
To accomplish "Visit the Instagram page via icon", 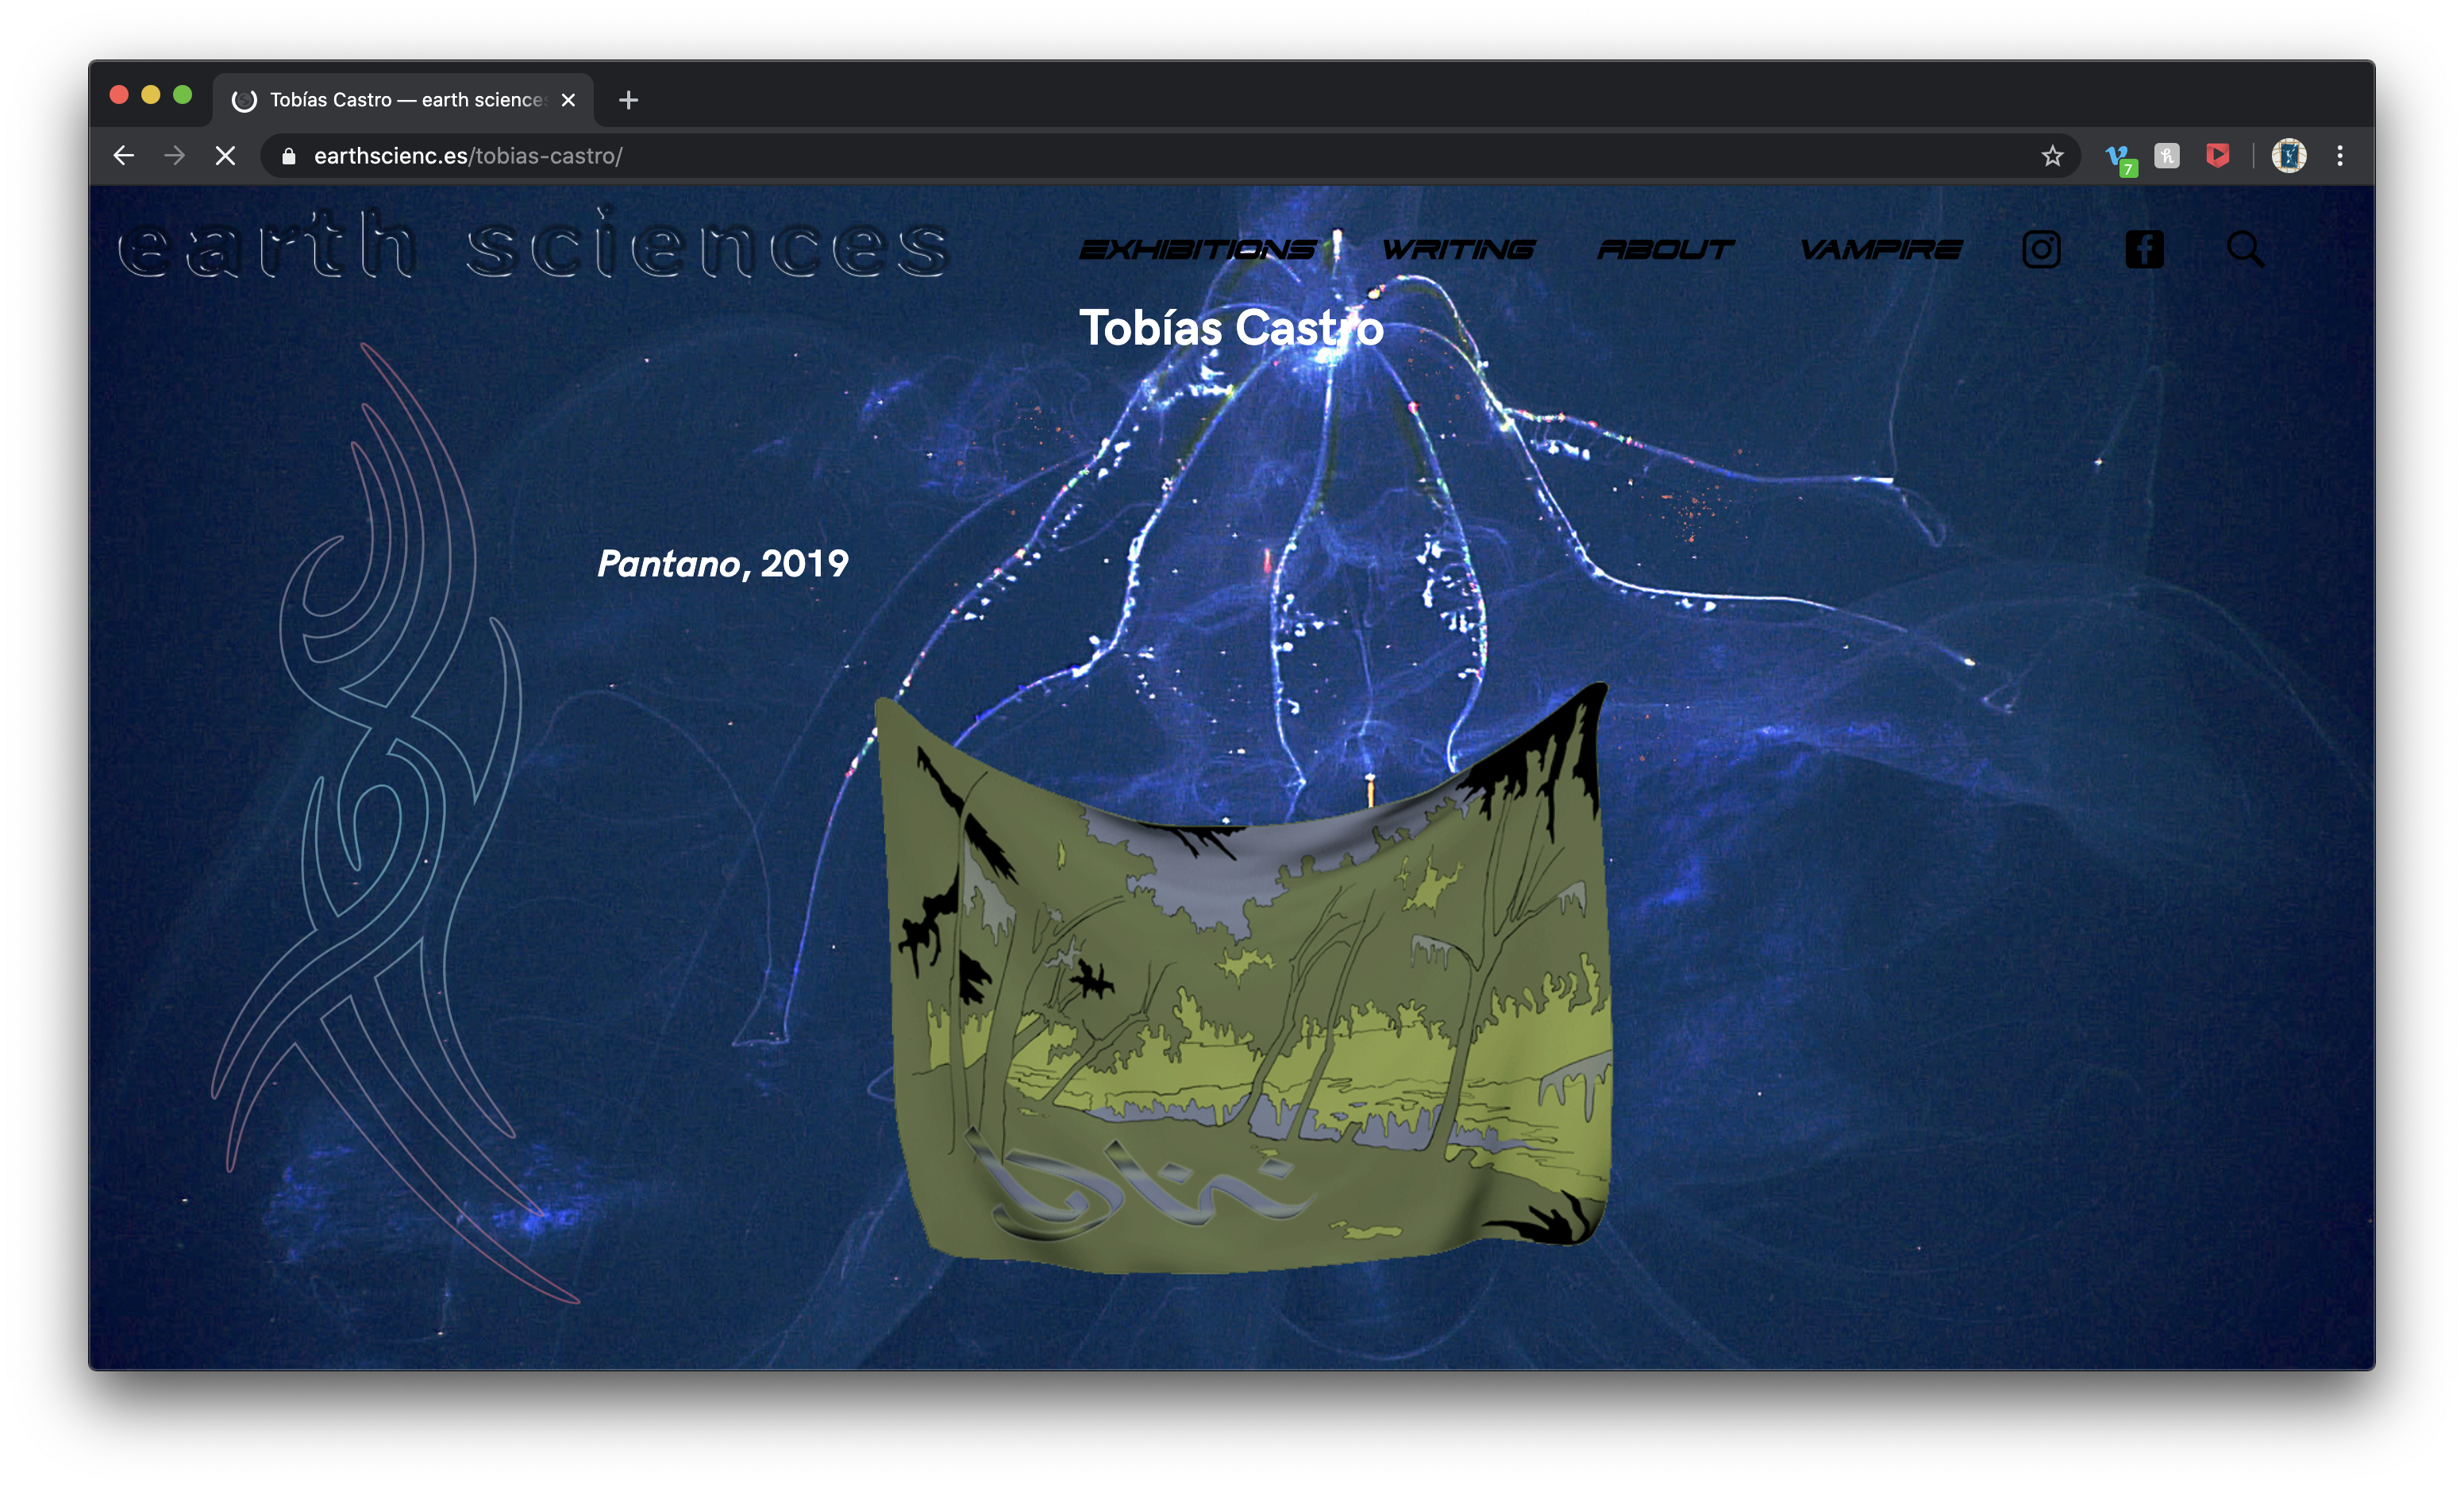I will pyautogui.click(x=2041, y=249).
